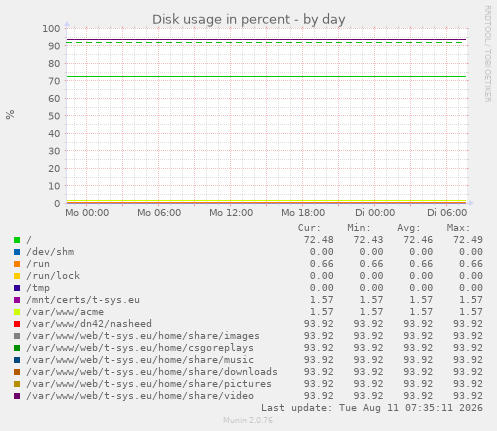Click the green swatch for the / filesystem
This screenshot has height=431, width=497.
pyautogui.click(x=17, y=240)
